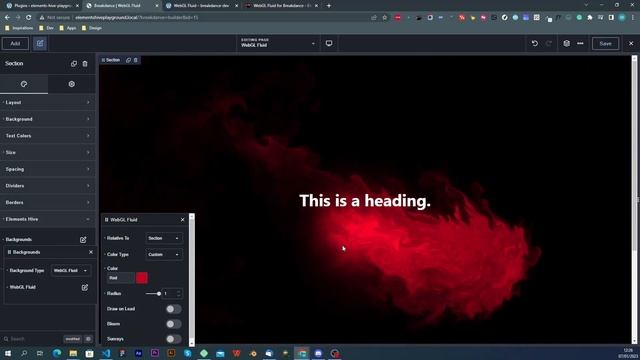Screen dimensions: 640x360
Task: Open the Design bookmarks folder
Action: 92,28
